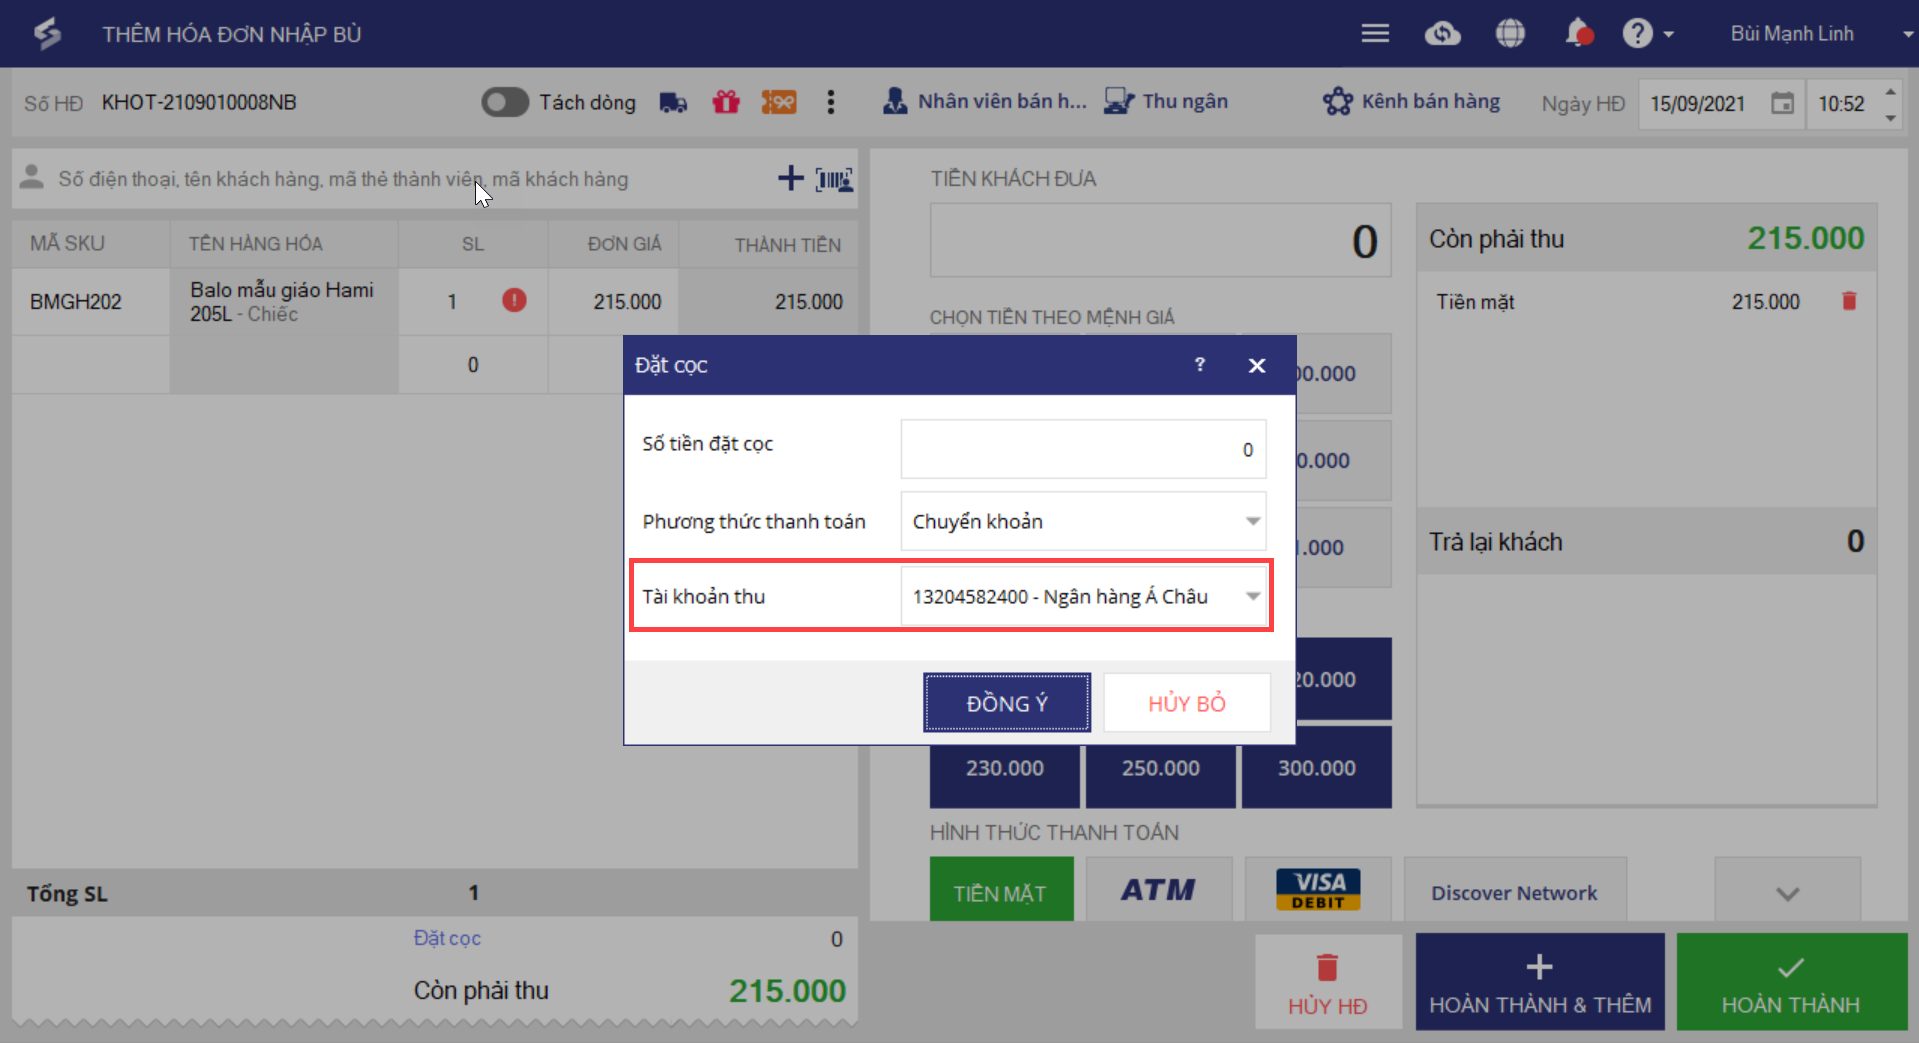Click HOÀN THÀNH & THÊM

coord(1540,983)
